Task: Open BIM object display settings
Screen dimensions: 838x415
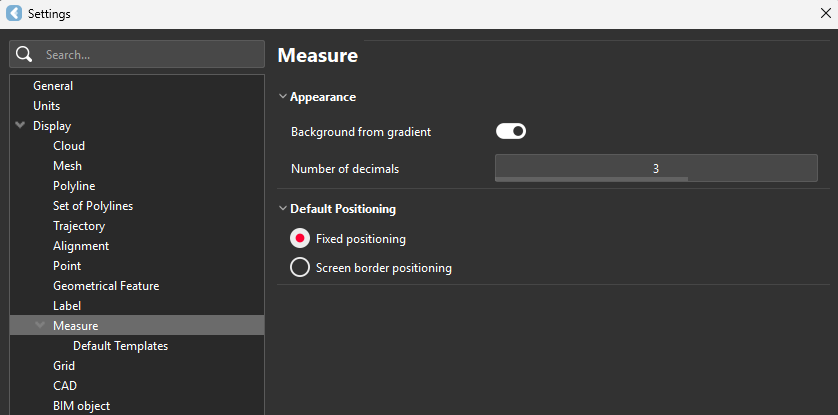Action: [81, 406]
